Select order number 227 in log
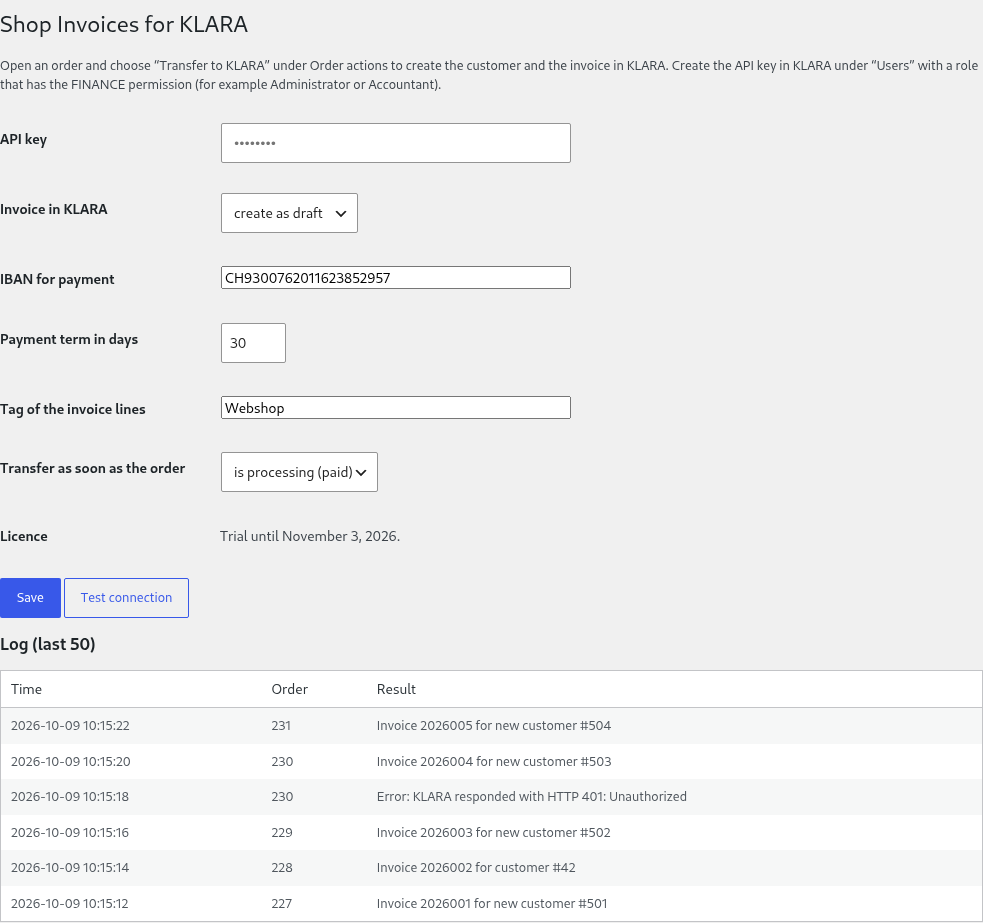This screenshot has width=983, height=923. click(x=281, y=904)
